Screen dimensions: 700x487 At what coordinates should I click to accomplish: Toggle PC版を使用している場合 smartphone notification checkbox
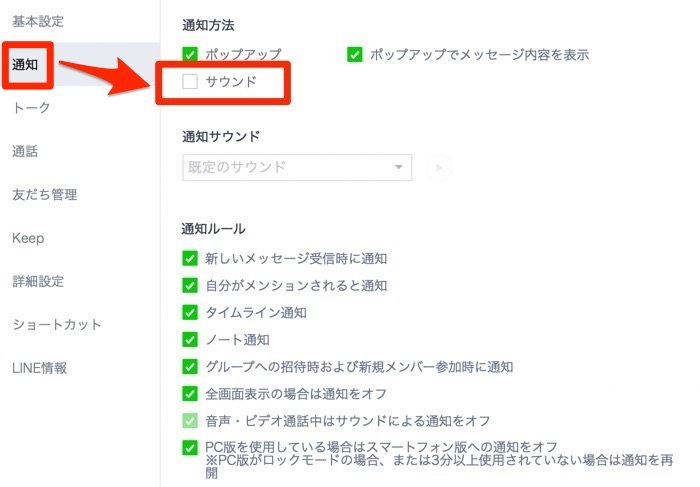[190, 447]
